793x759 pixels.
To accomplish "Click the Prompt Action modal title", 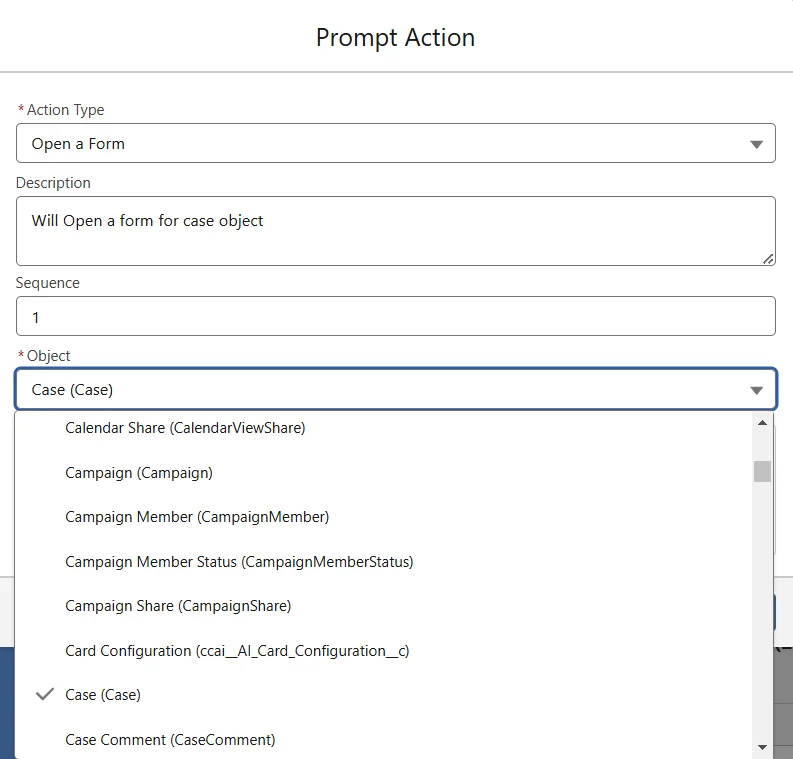I will (x=395, y=38).
